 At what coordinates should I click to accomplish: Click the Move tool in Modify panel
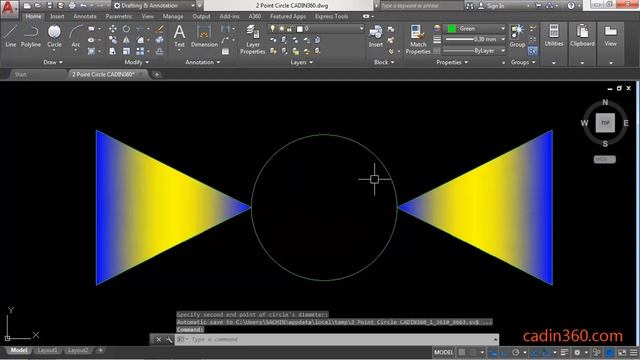(x=113, y=29)
